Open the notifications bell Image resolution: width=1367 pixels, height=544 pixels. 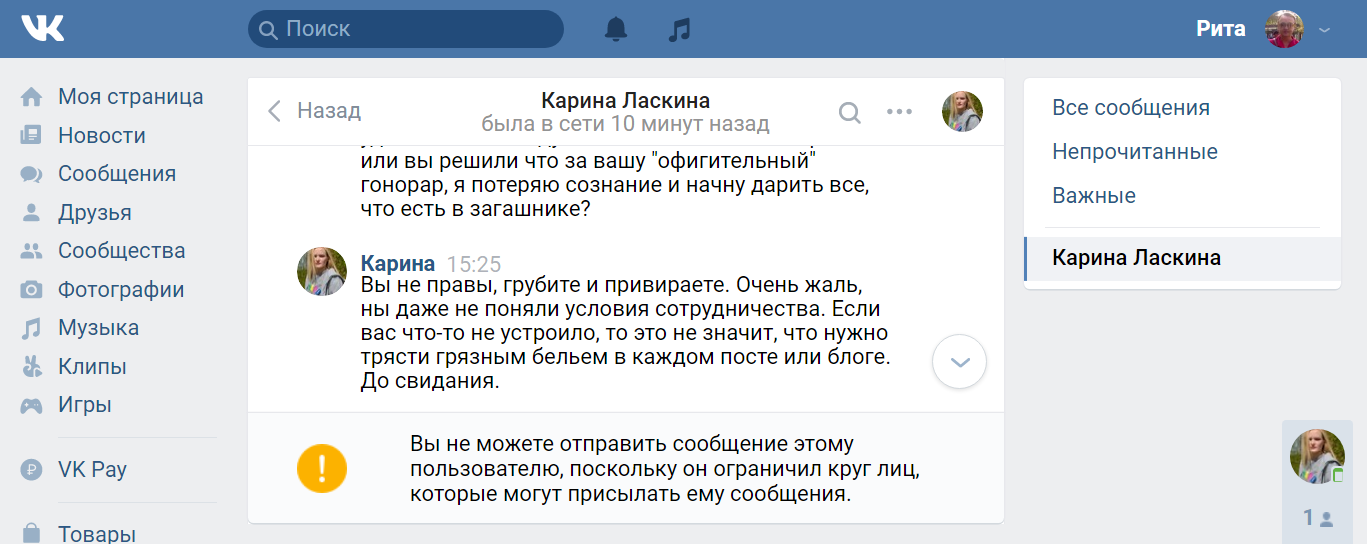[x=616, y=30]
